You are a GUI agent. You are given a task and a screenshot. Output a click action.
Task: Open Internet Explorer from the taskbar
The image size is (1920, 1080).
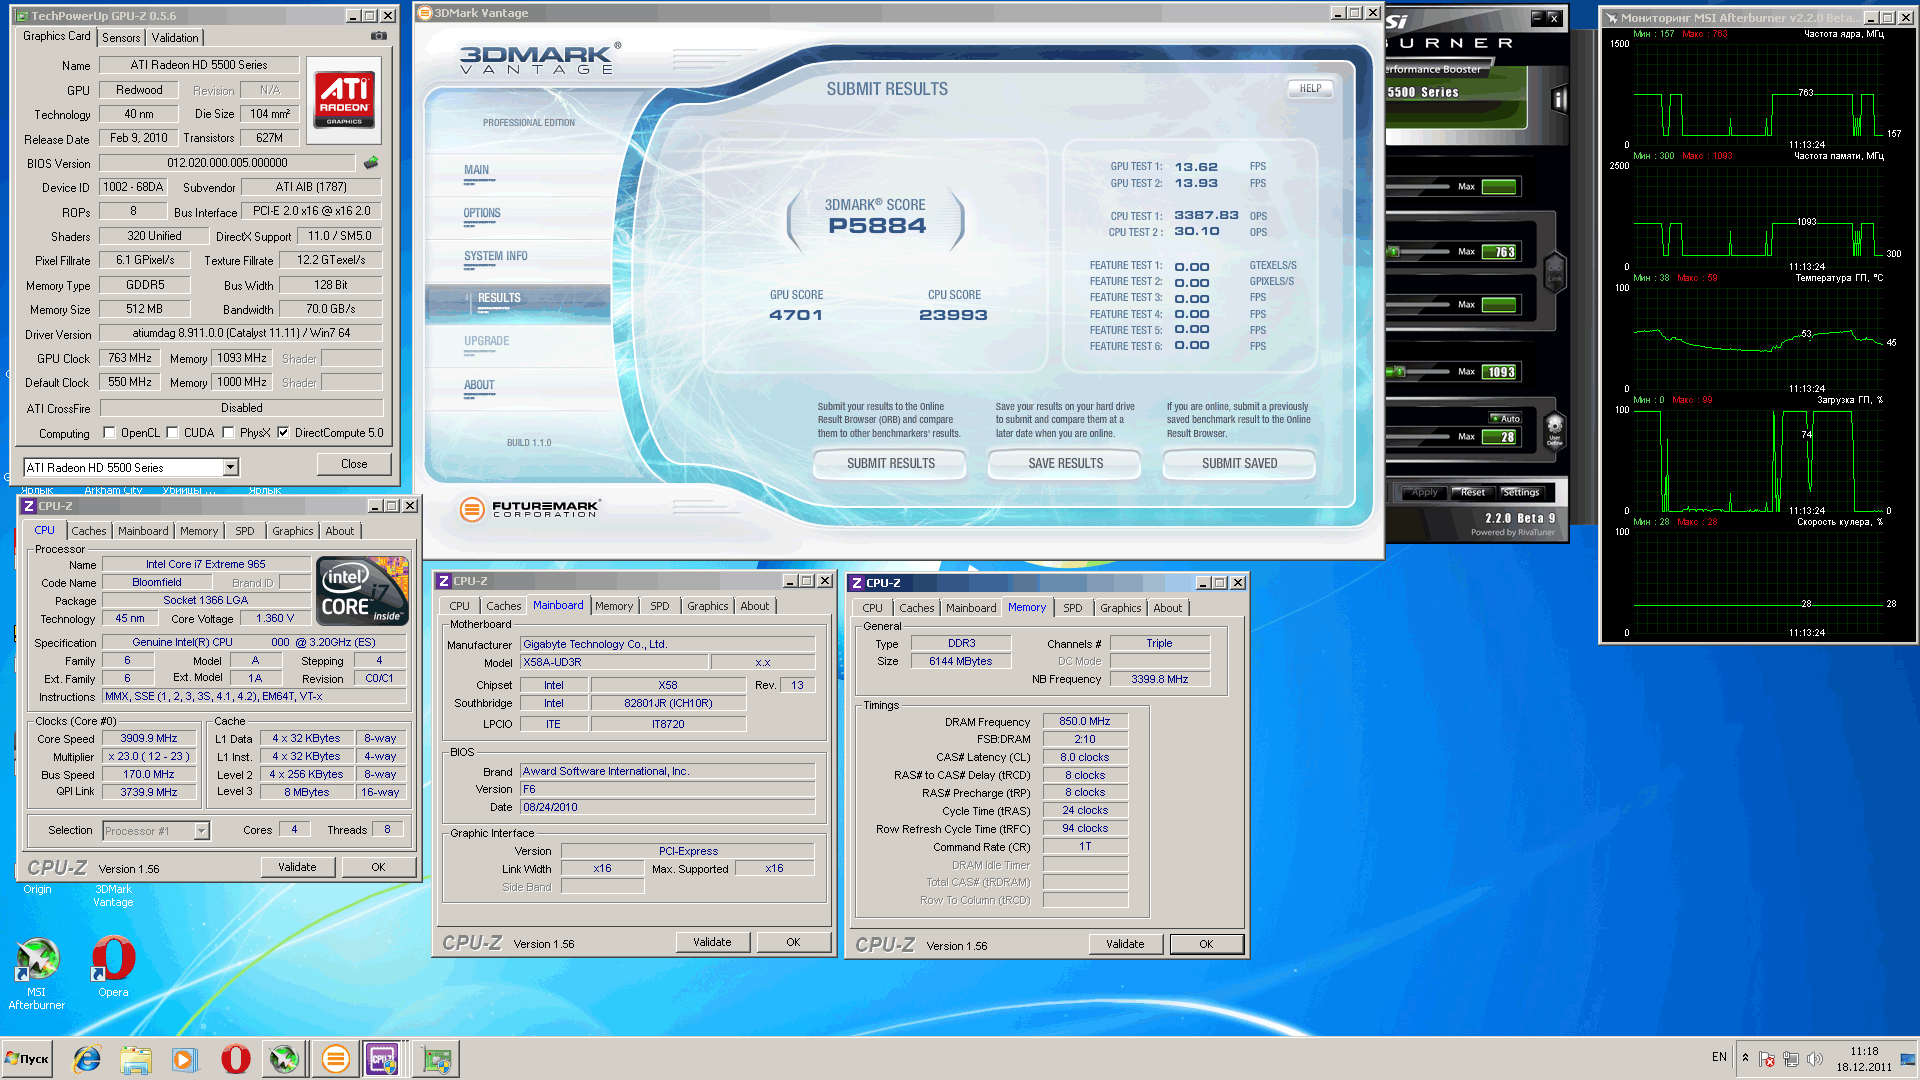pos(87,1058)
